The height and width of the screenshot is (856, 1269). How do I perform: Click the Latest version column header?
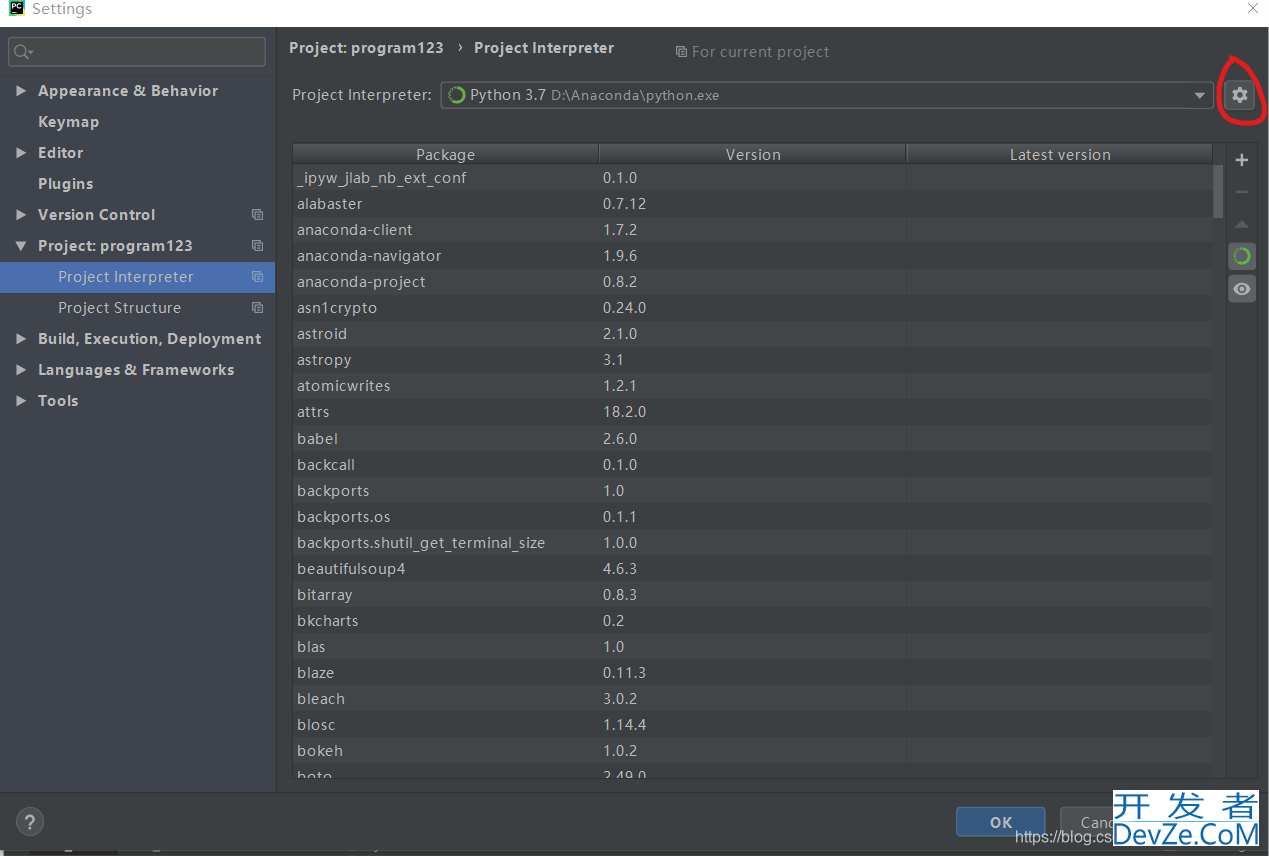click(1060, 154)
